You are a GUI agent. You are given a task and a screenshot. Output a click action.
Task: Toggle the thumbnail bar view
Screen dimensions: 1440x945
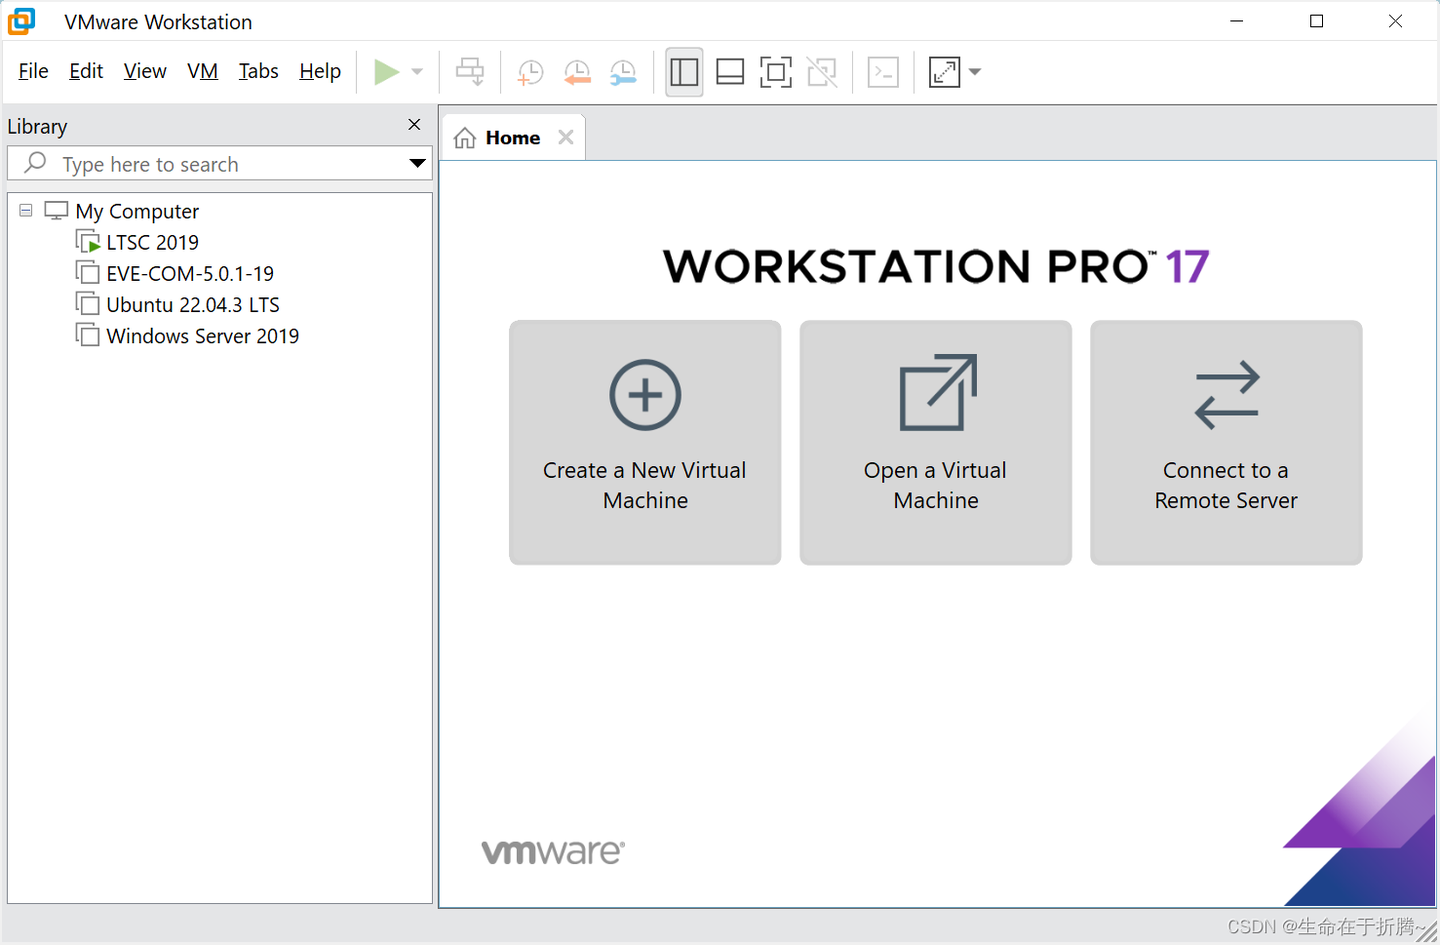point(730,72)
